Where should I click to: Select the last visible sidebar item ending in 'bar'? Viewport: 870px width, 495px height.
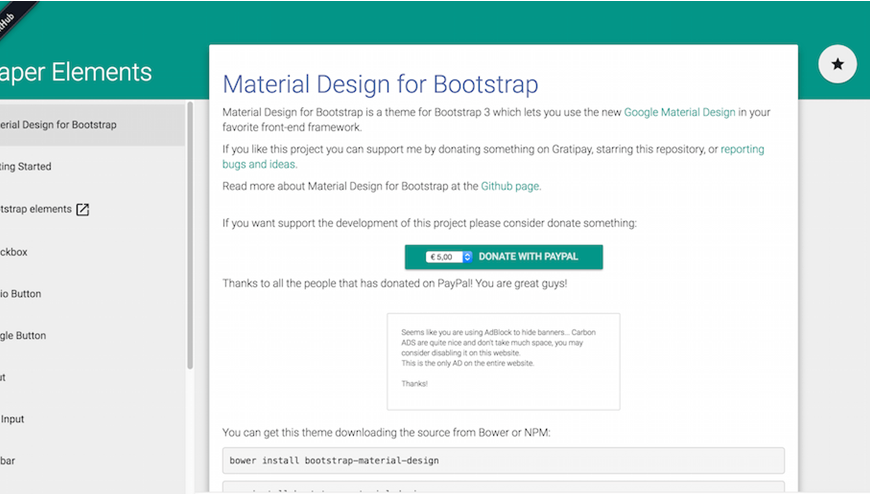[8, 462]
